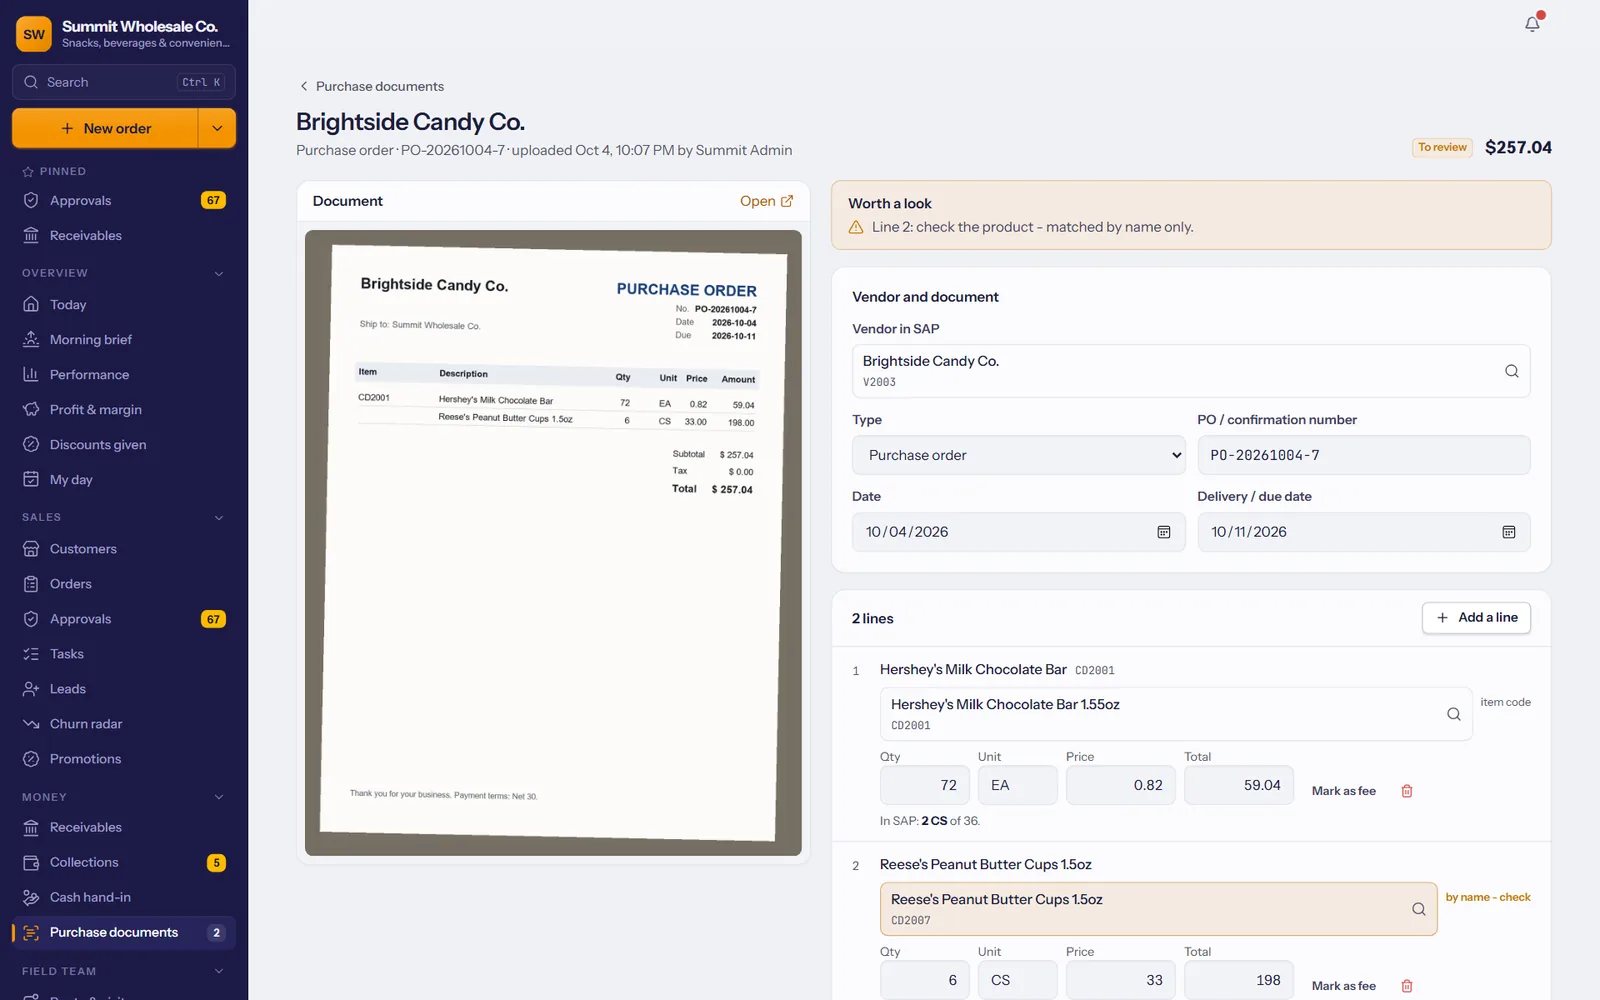Image resolution: width=1600 pixels, height=1000 pixels.
Task: Click the purchase order document preview
Action: (553, 543)
